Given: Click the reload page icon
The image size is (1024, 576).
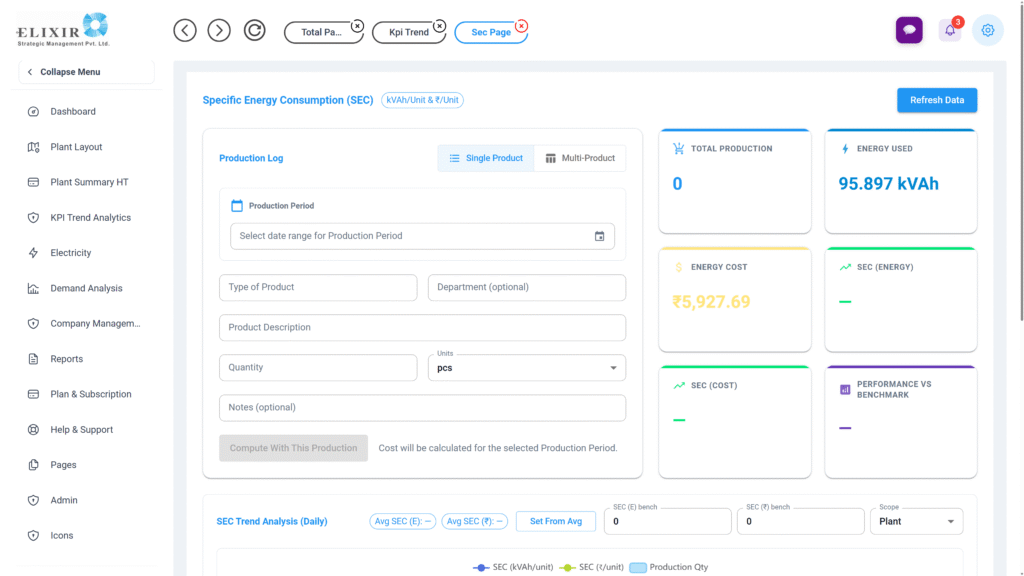Looking at the screenshot, I should click(255, 31).
